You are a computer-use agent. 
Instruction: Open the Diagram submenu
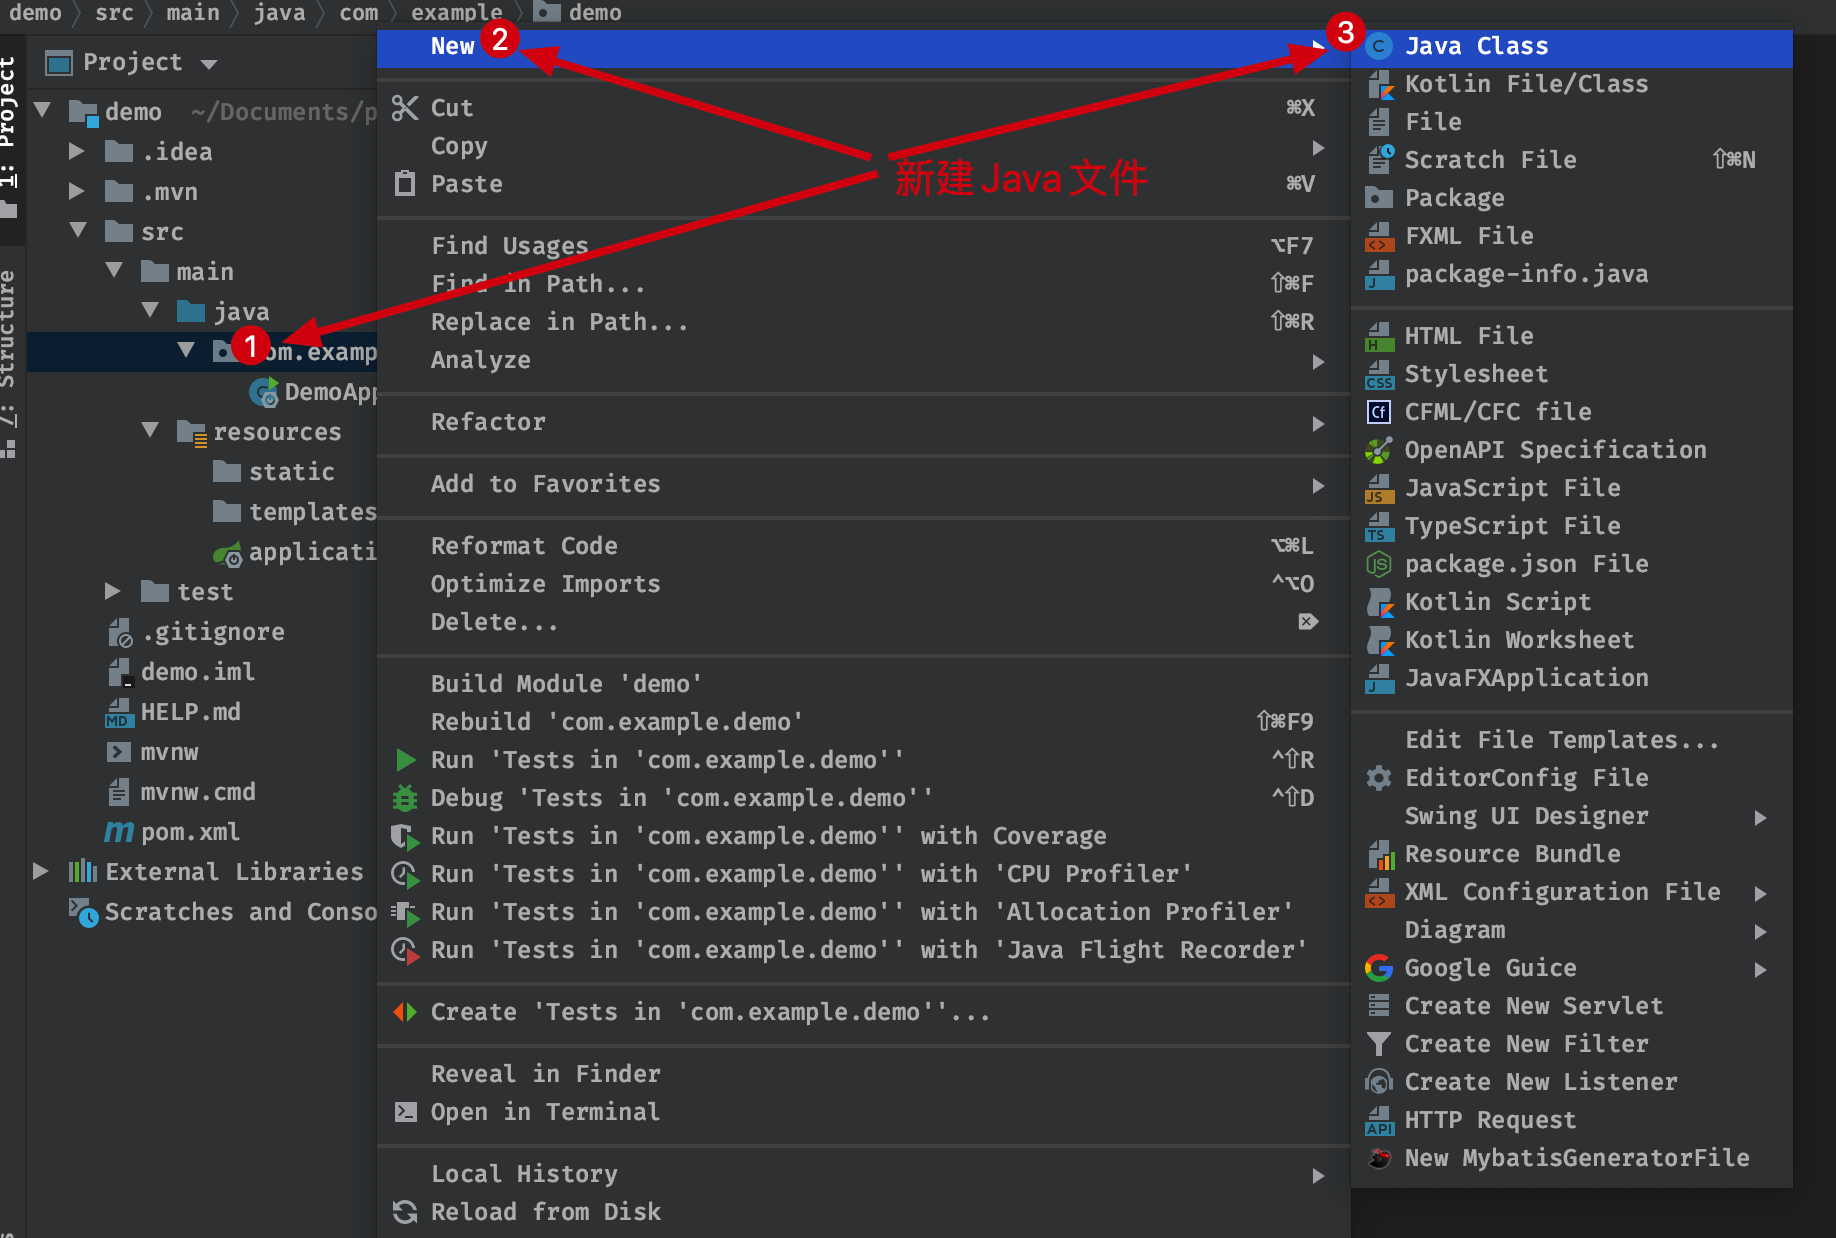pyautogui.click(x=1572, y=930)
